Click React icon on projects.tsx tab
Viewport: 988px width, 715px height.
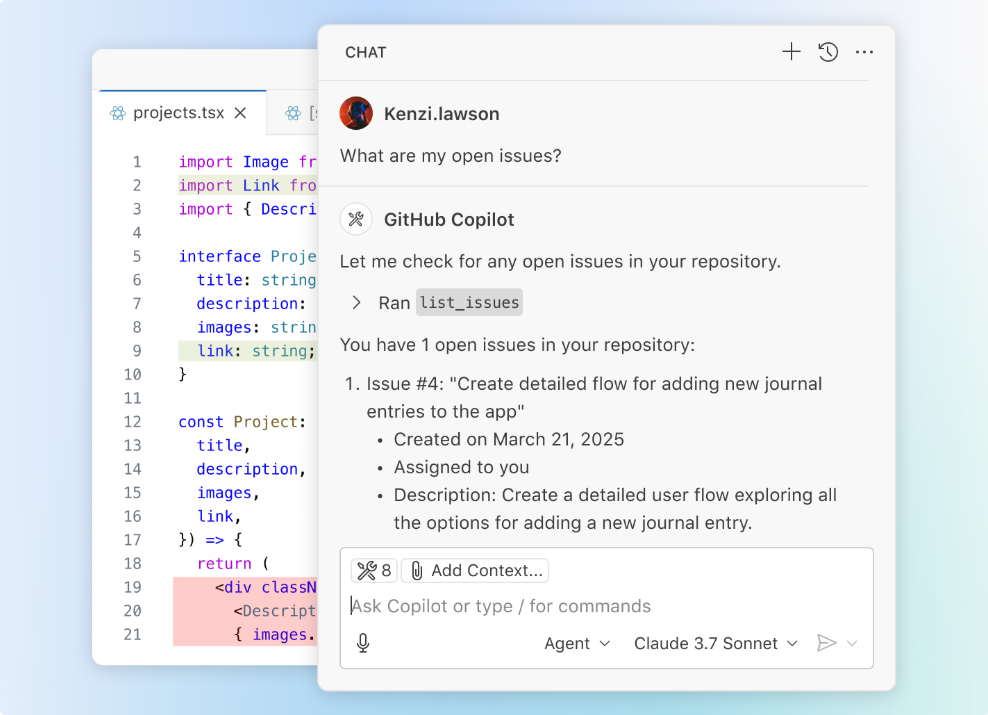(x=118, y=113)
